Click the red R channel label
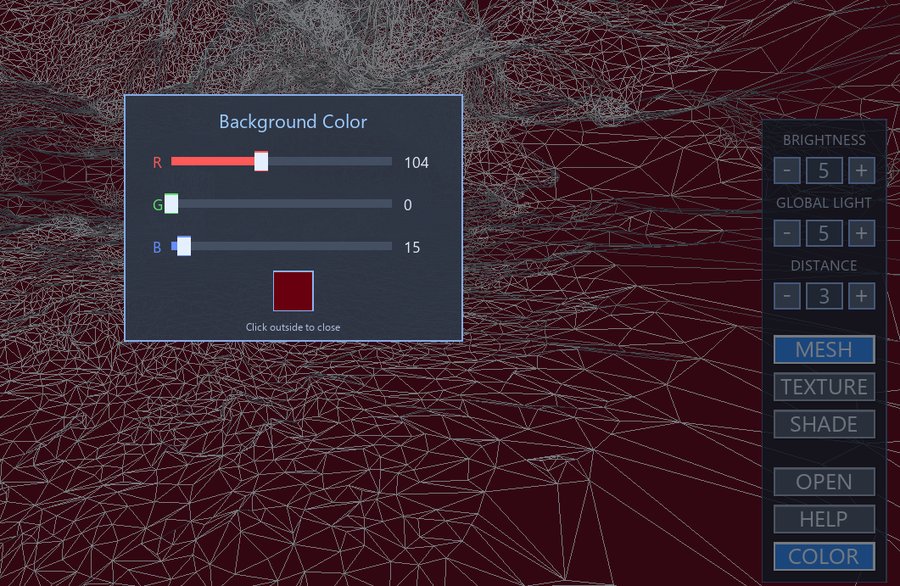Image resolution: width=900 pixels, height=586 pixels. pyautogui.click(x=157, y=163)
